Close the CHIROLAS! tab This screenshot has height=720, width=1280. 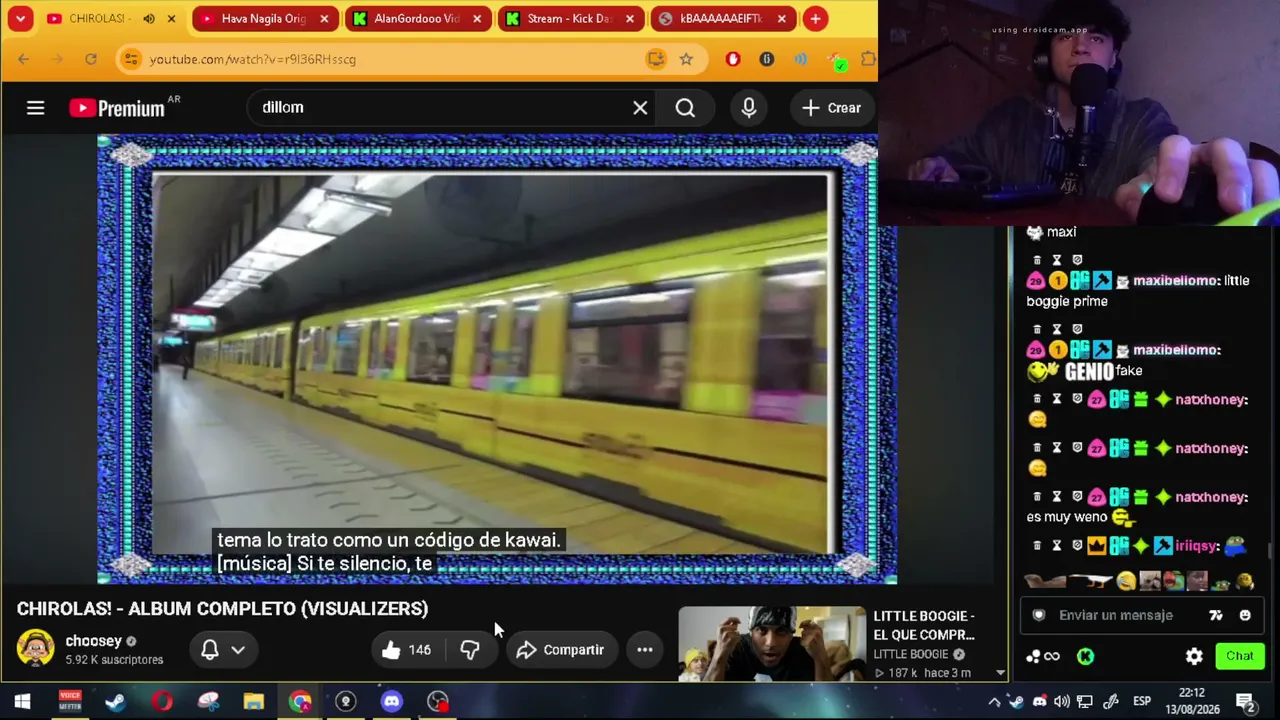[171, 19]
